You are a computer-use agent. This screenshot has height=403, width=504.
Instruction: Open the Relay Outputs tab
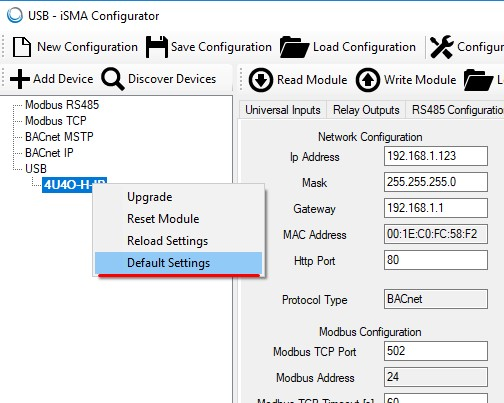366,110
